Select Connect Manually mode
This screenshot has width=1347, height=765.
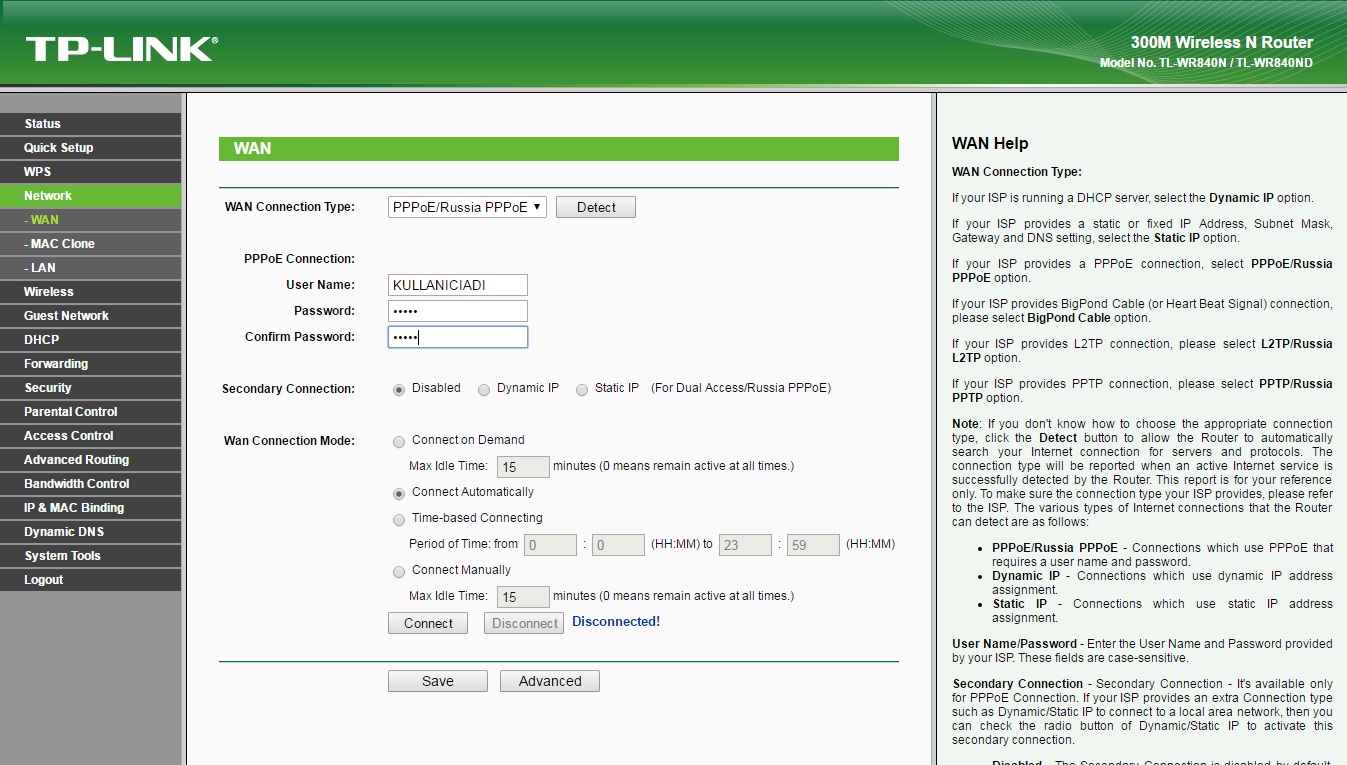click(399, 571)
